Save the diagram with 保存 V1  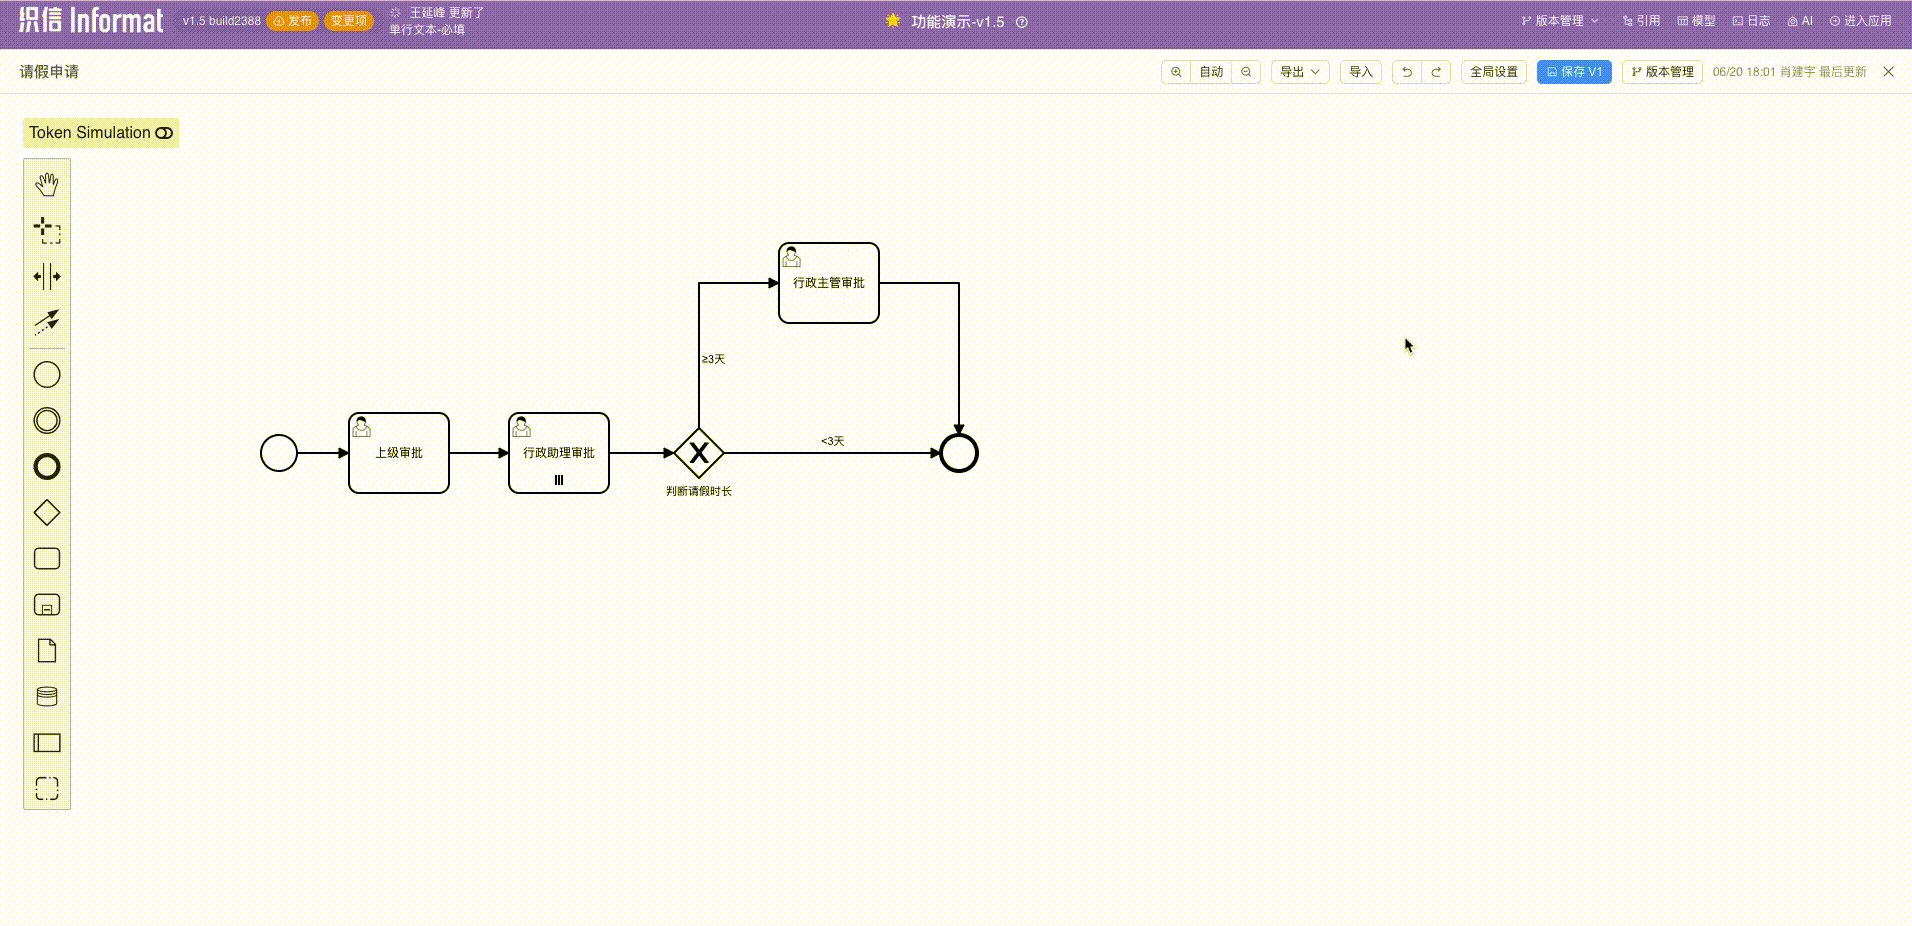[x=1573, y=71]
